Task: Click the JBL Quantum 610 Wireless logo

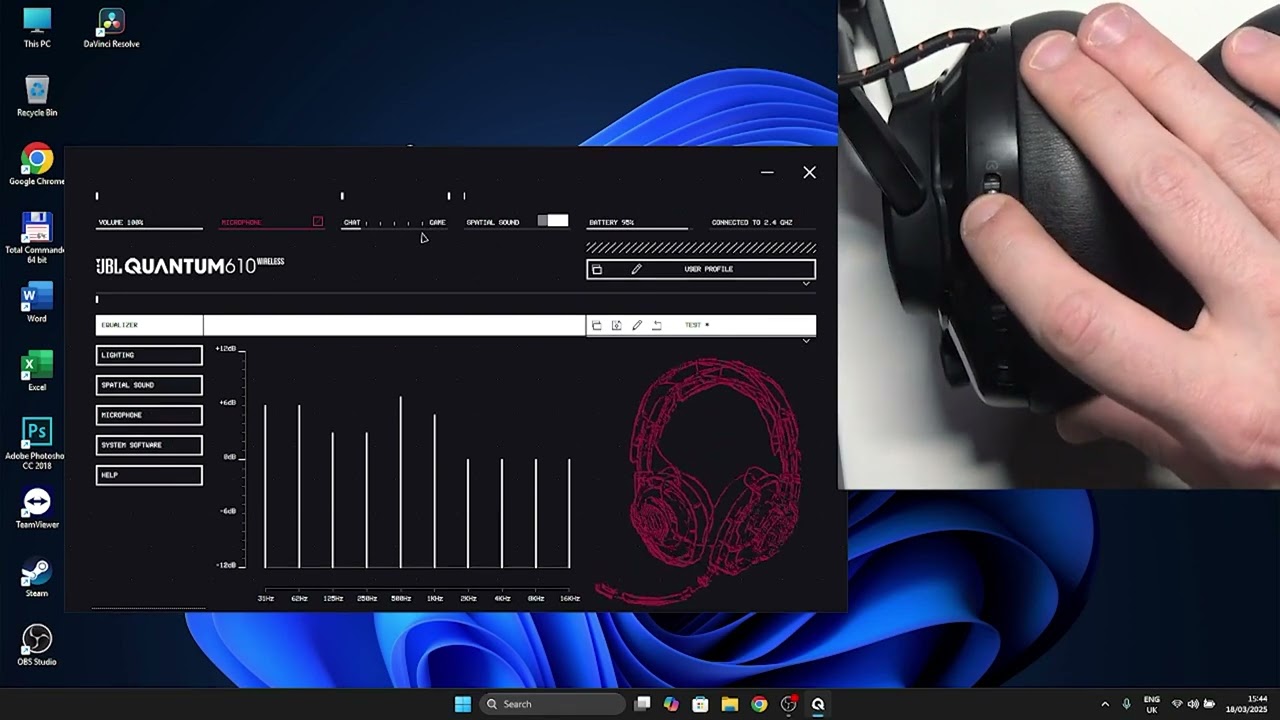Action: pyautogui.click(x=190, y=265)
